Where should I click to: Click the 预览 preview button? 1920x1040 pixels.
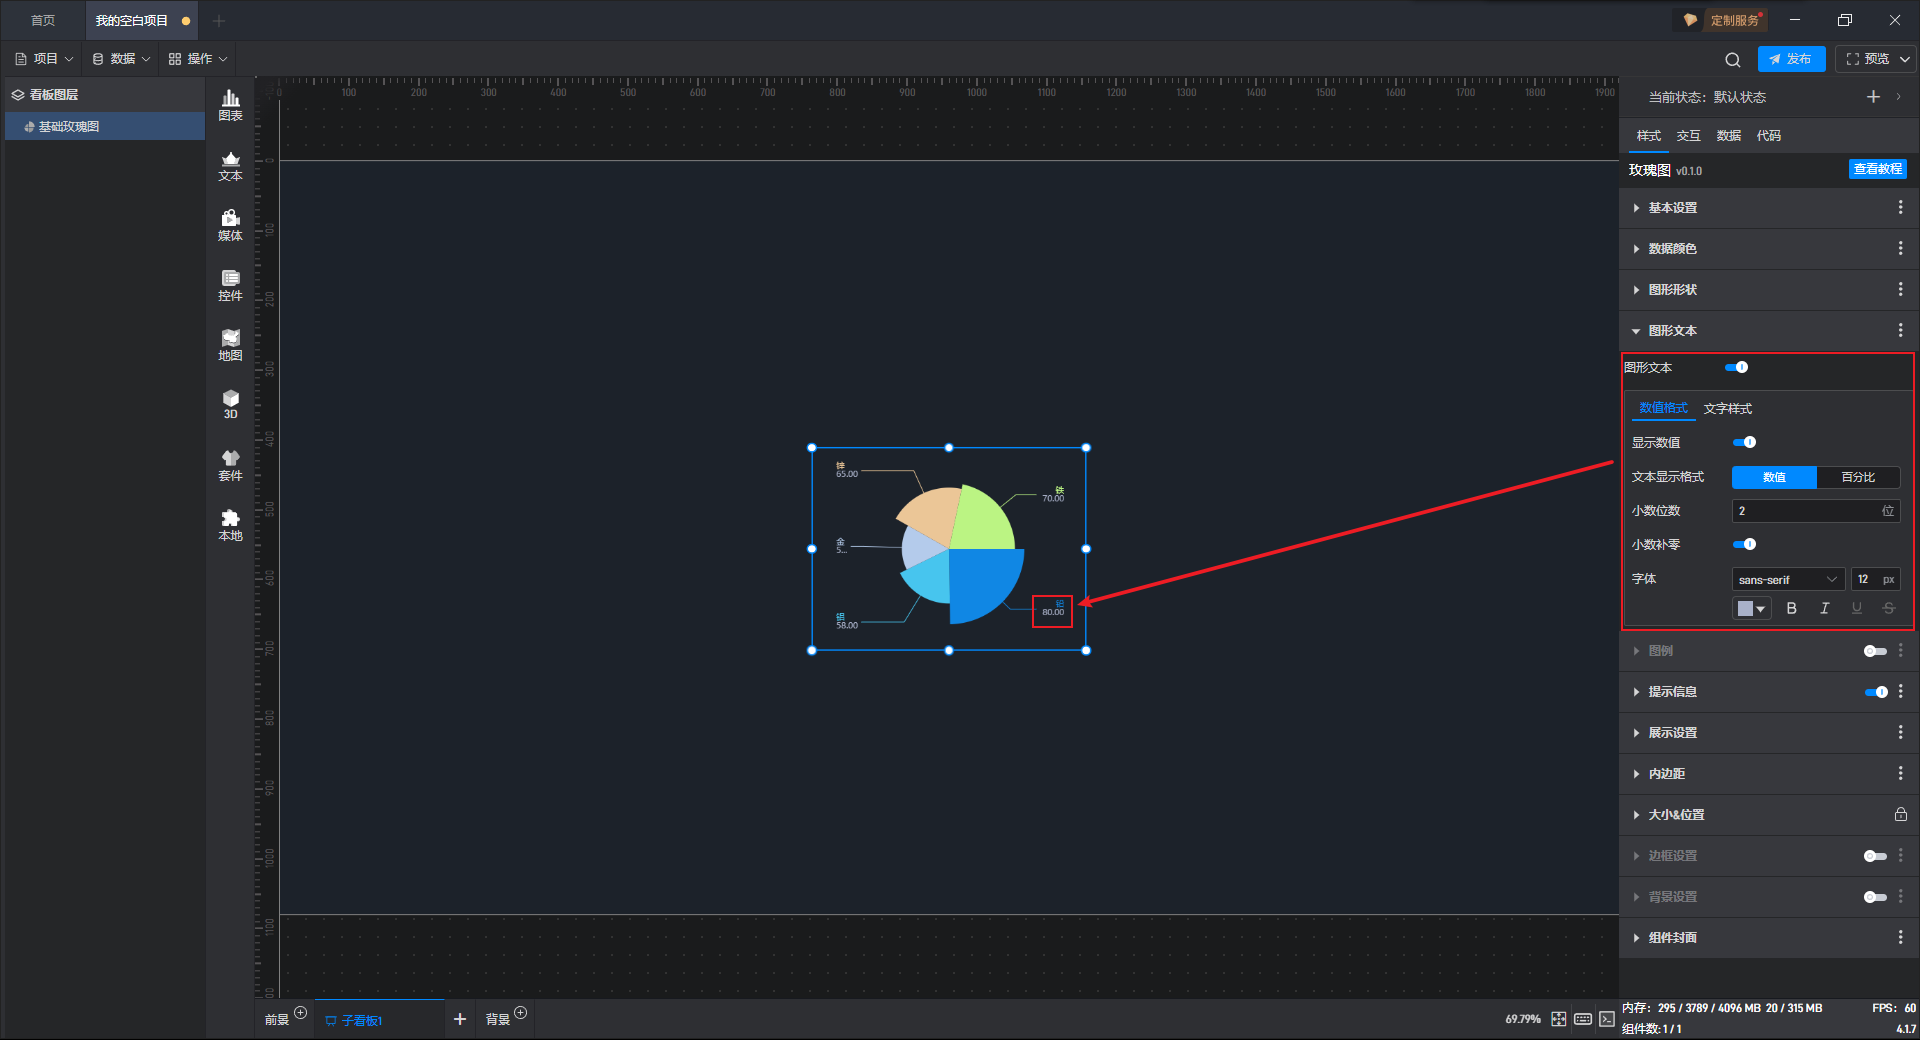pos(1867,60)
